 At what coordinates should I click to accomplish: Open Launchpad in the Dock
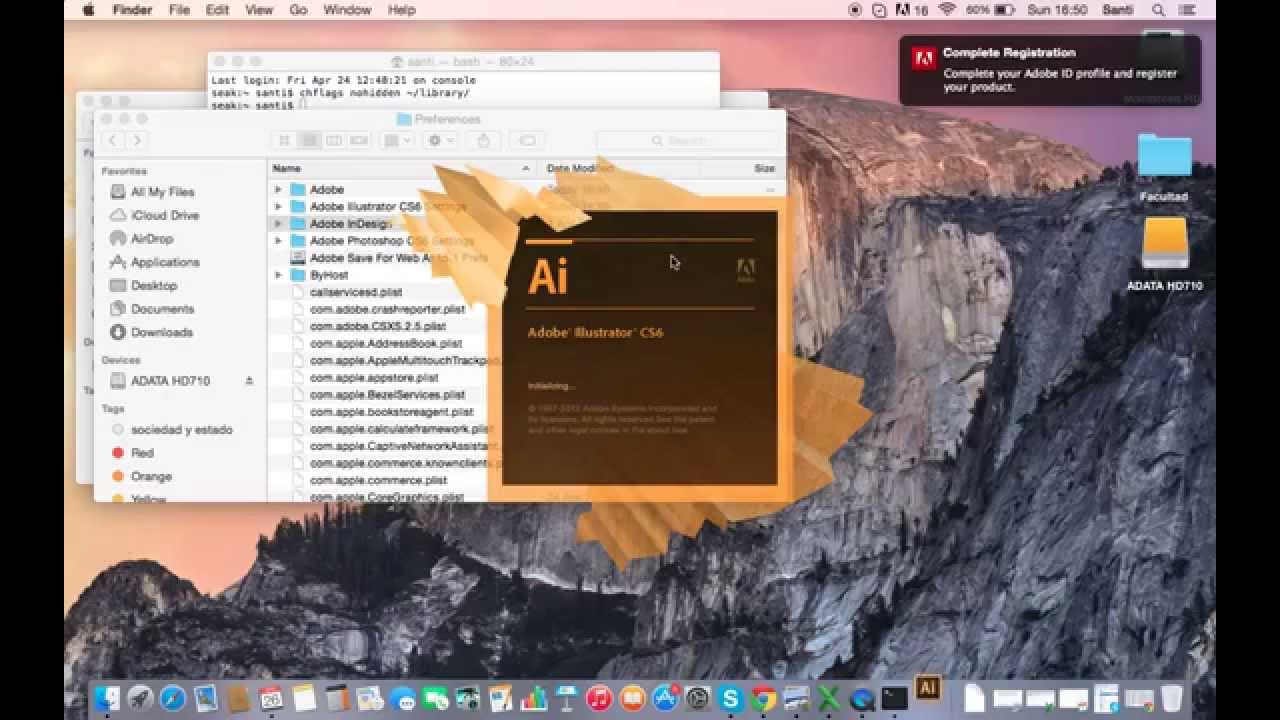tap(140, 698)
